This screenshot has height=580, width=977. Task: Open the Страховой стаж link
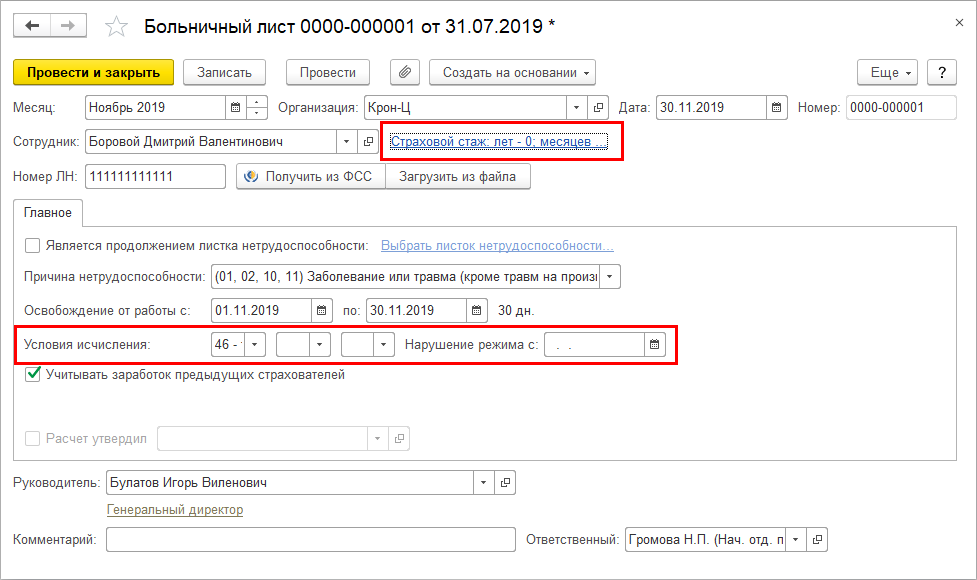point(498,141)
